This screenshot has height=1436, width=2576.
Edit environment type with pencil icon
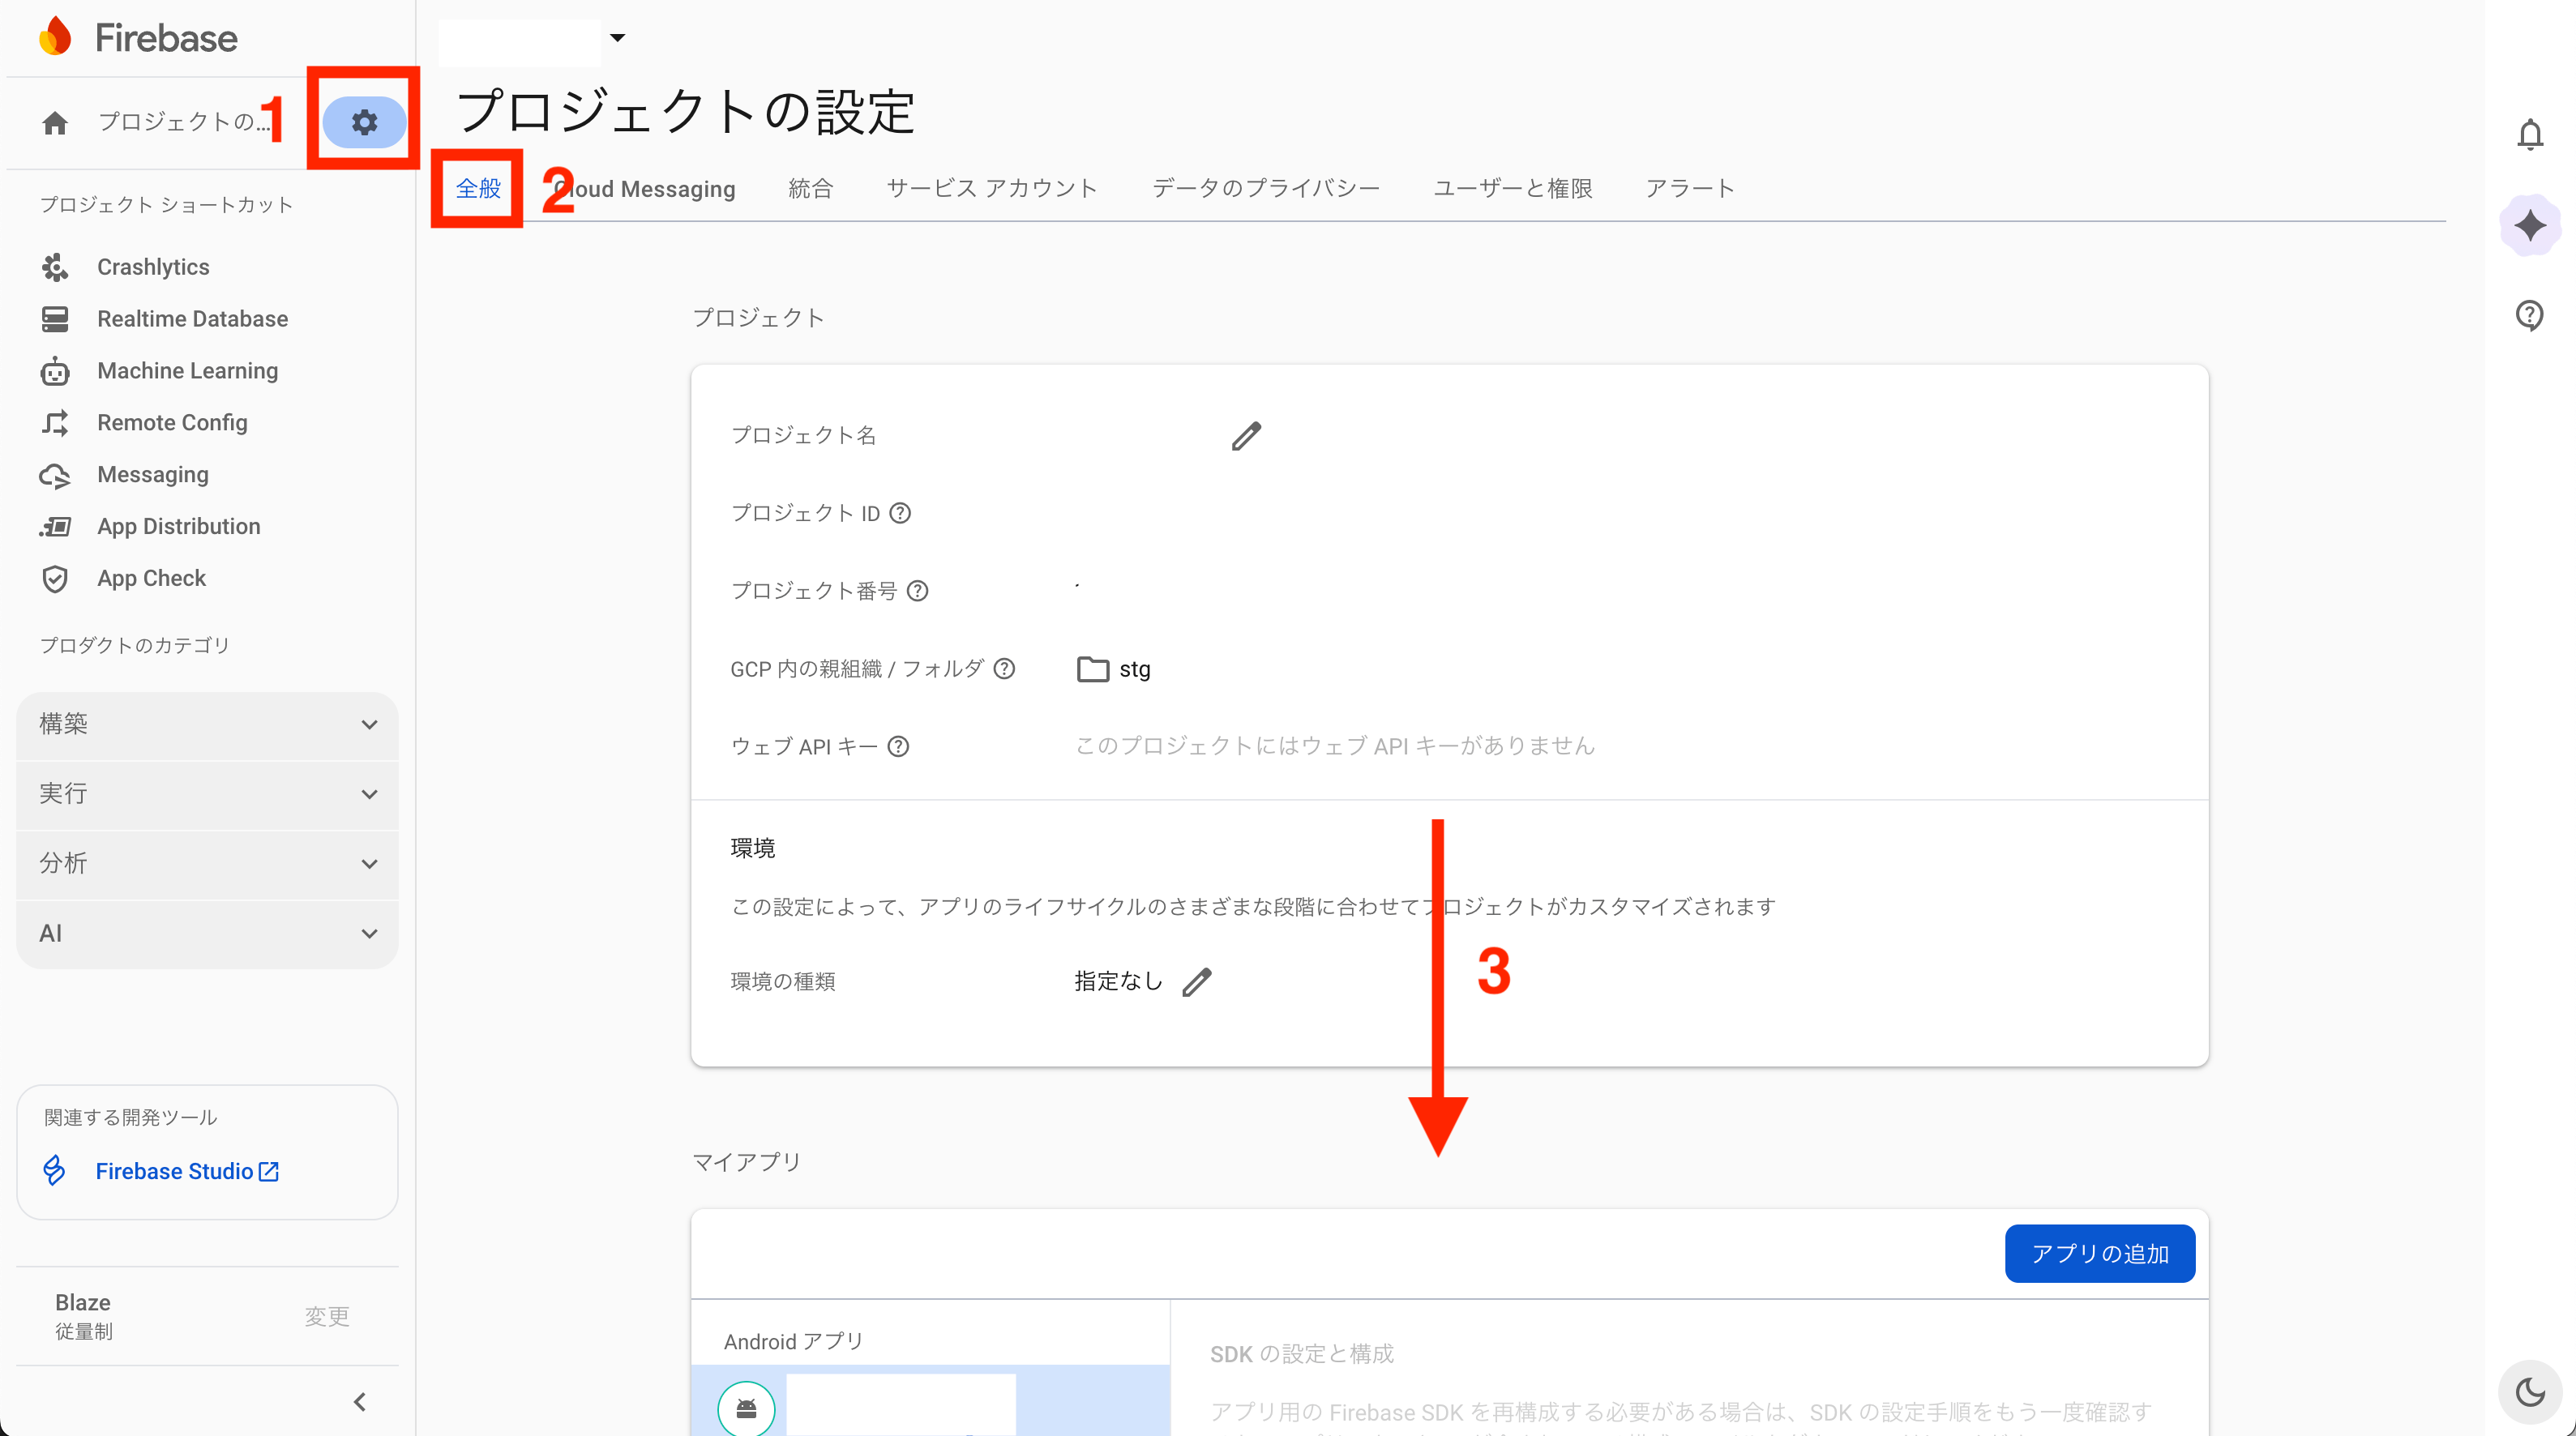tap(1197, 982)
